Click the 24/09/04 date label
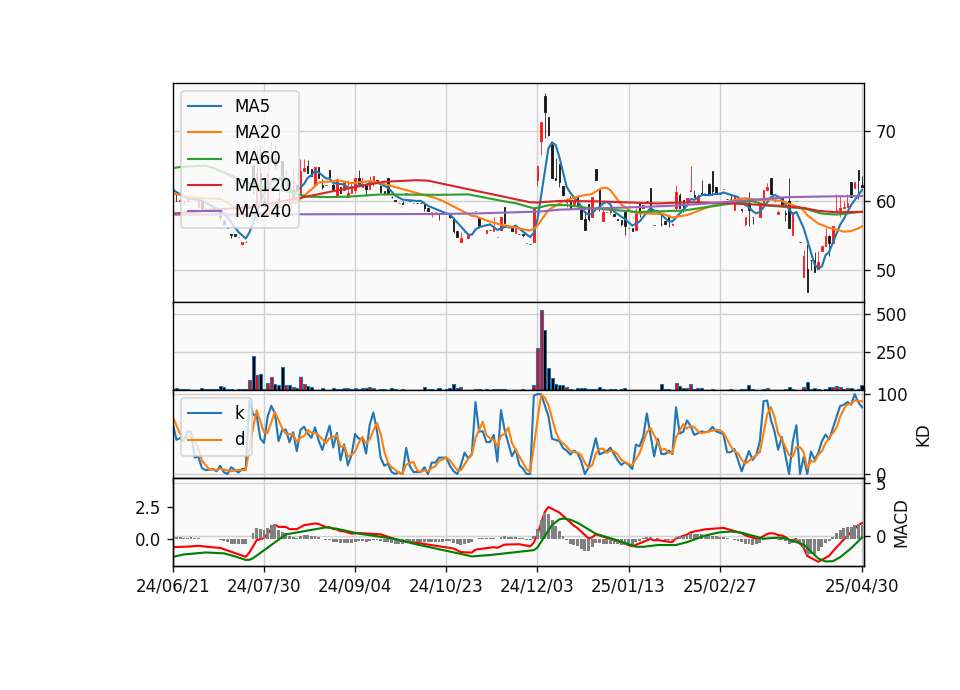The height and width of the screenshot is (690, 960). [354, 586]
